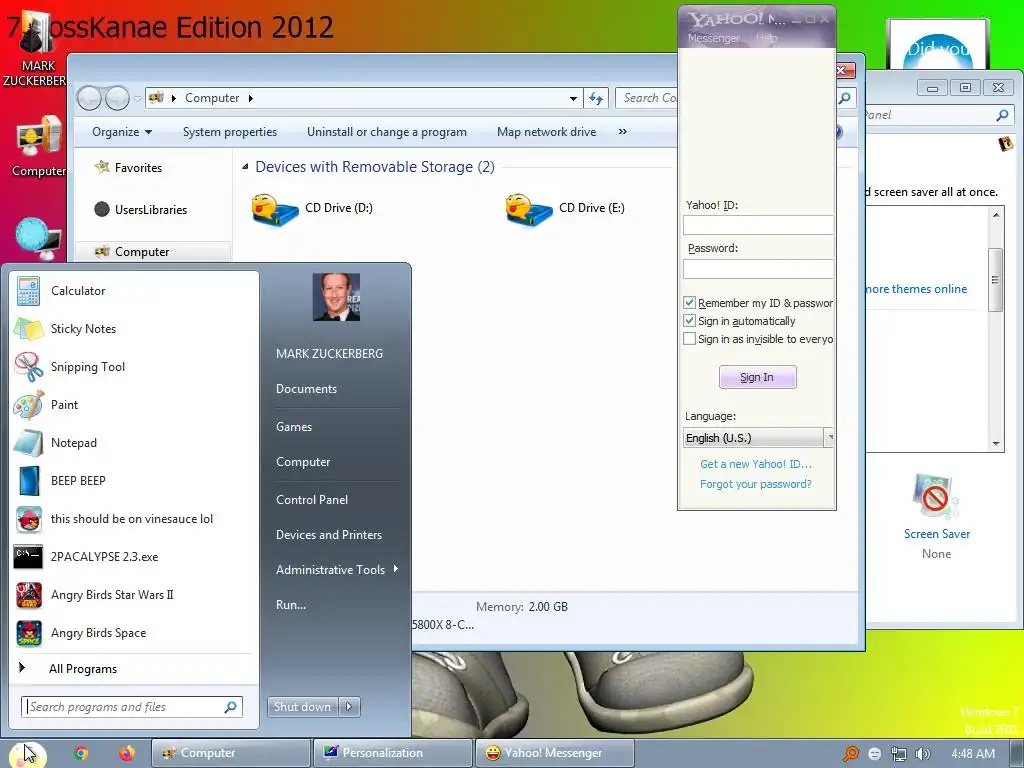Expand the Organize dropdown menu
The height and width of the screenshot is (768, 1024).
pyautogui.click(x=121, y=132)
